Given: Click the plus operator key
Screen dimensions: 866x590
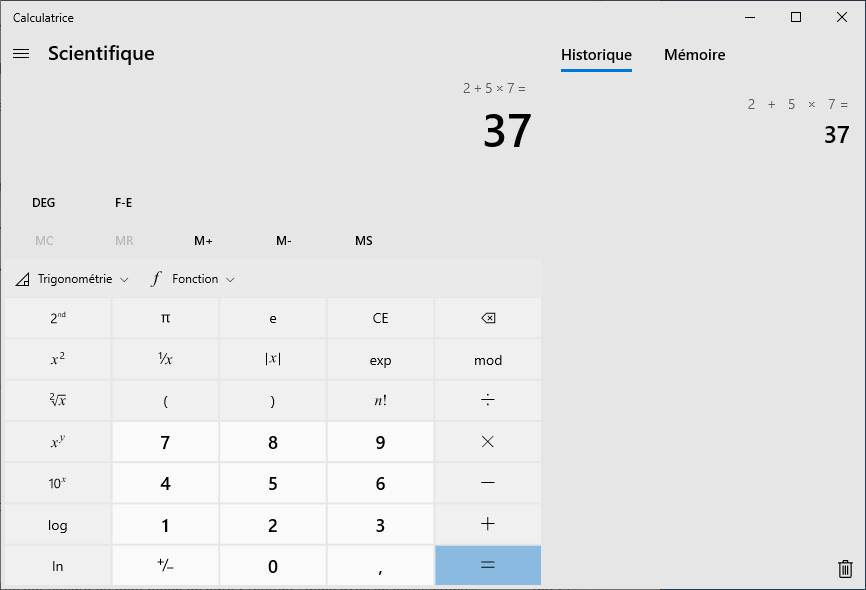Looking at the screenshot, I should click(488, 524).
